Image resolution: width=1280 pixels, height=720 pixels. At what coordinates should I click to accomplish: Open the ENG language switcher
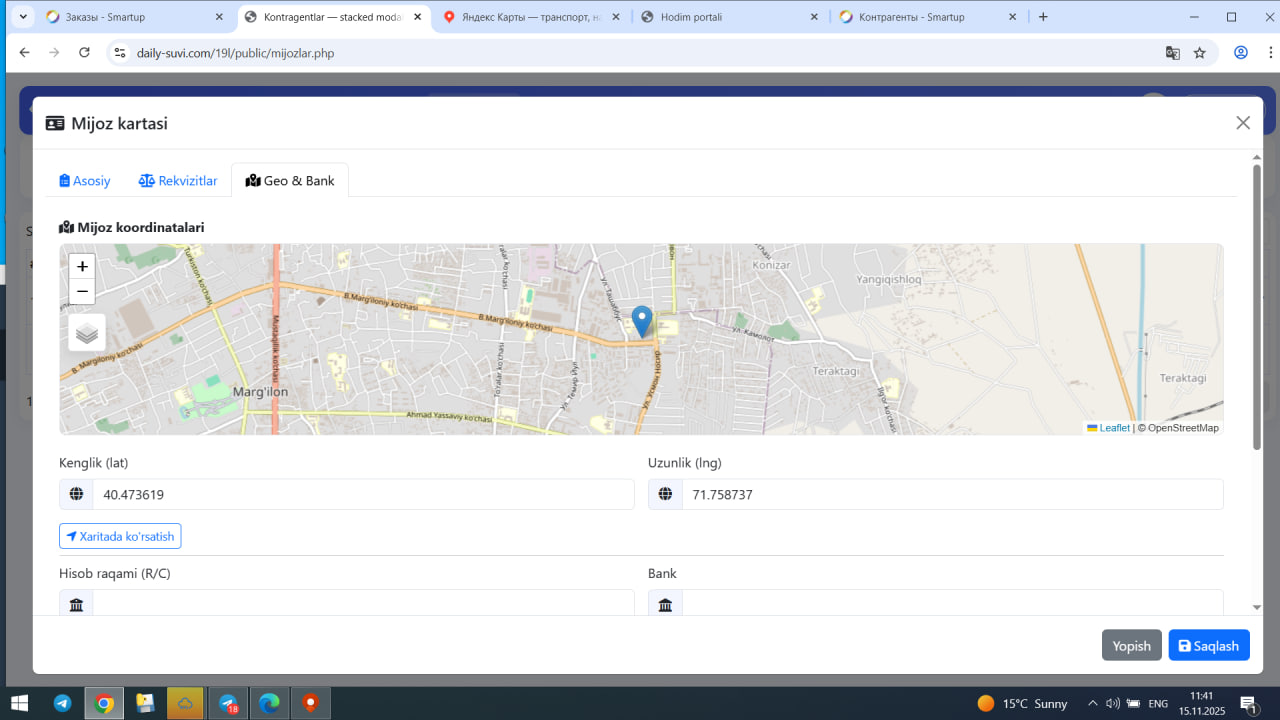coord(1158,703)
